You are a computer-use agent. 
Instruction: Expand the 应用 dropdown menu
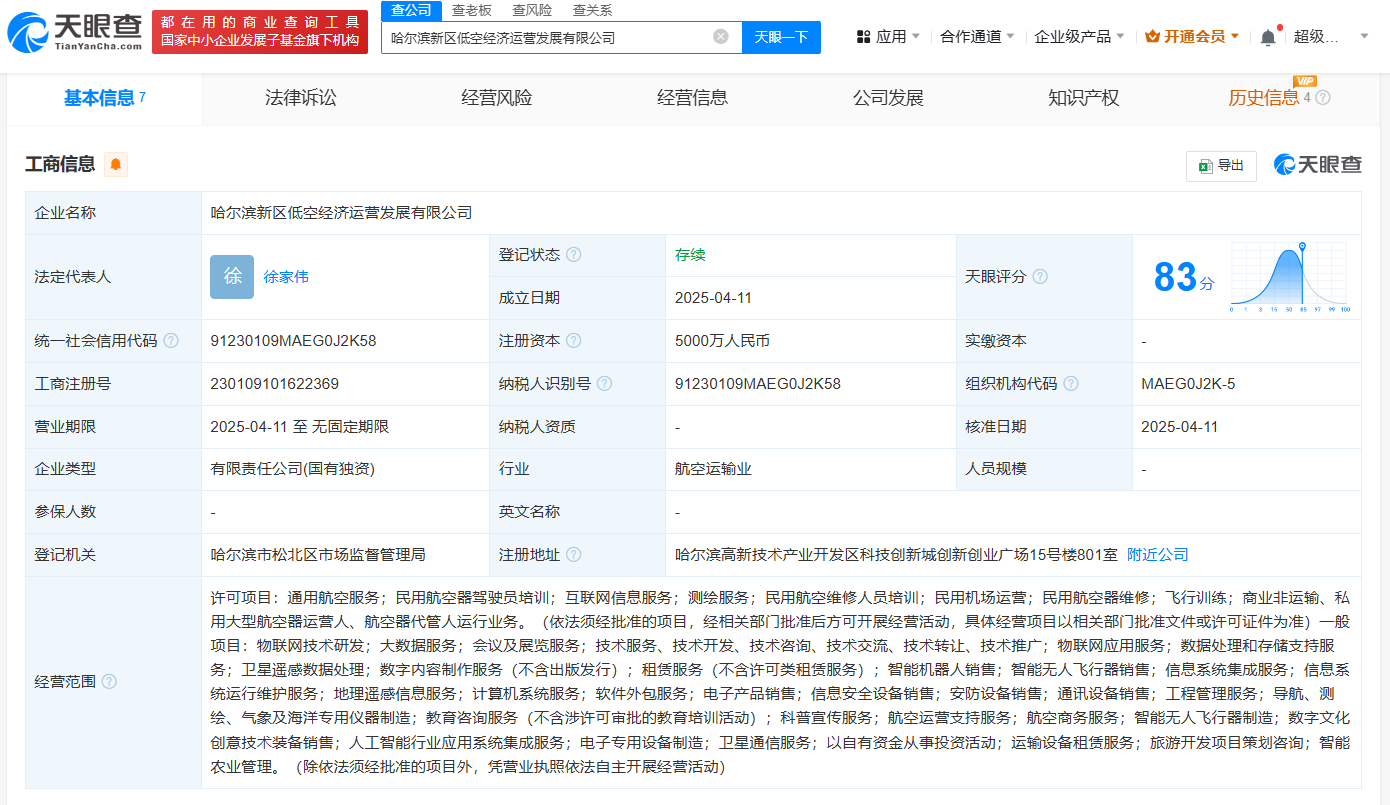click(890, 37)
